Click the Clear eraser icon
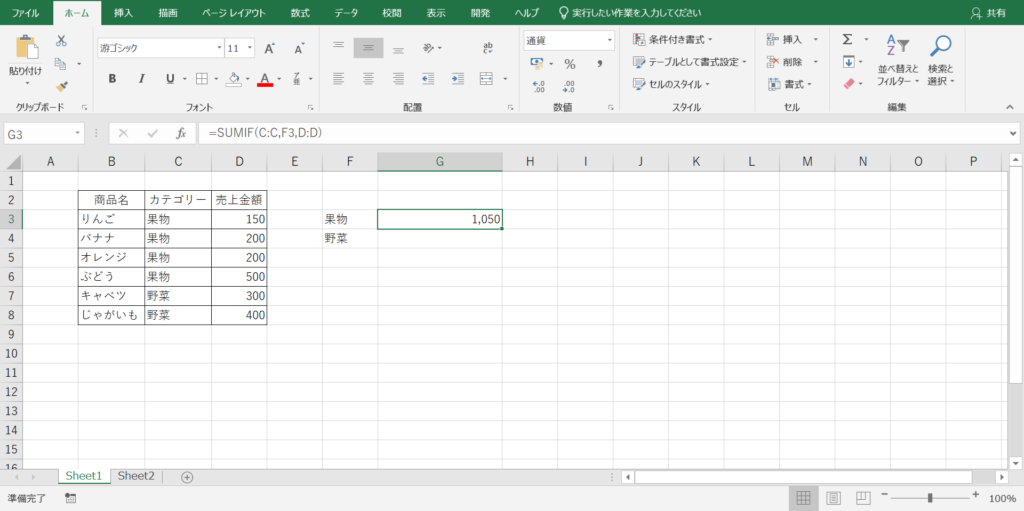This screenshot has height=511, width=1024. (848, 84)
